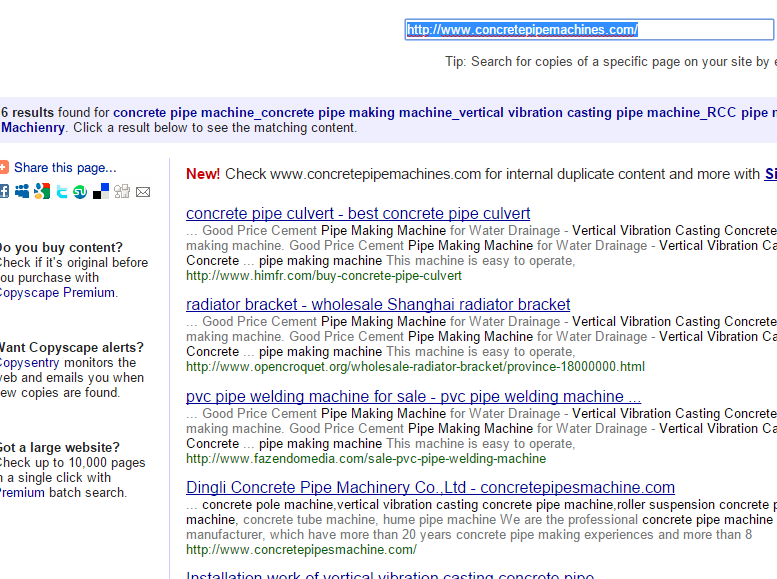Click the 'Got a large website?' heading

tap(59, 448)
